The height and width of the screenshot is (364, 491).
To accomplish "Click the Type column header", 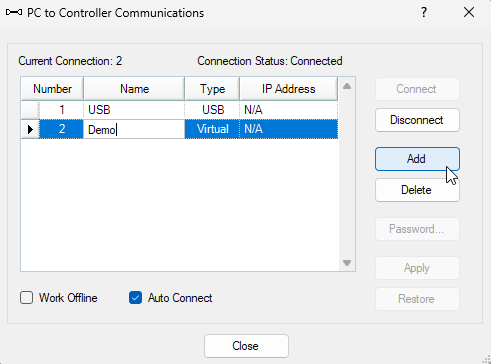I will pyautogui.click(x=212, y=89).
